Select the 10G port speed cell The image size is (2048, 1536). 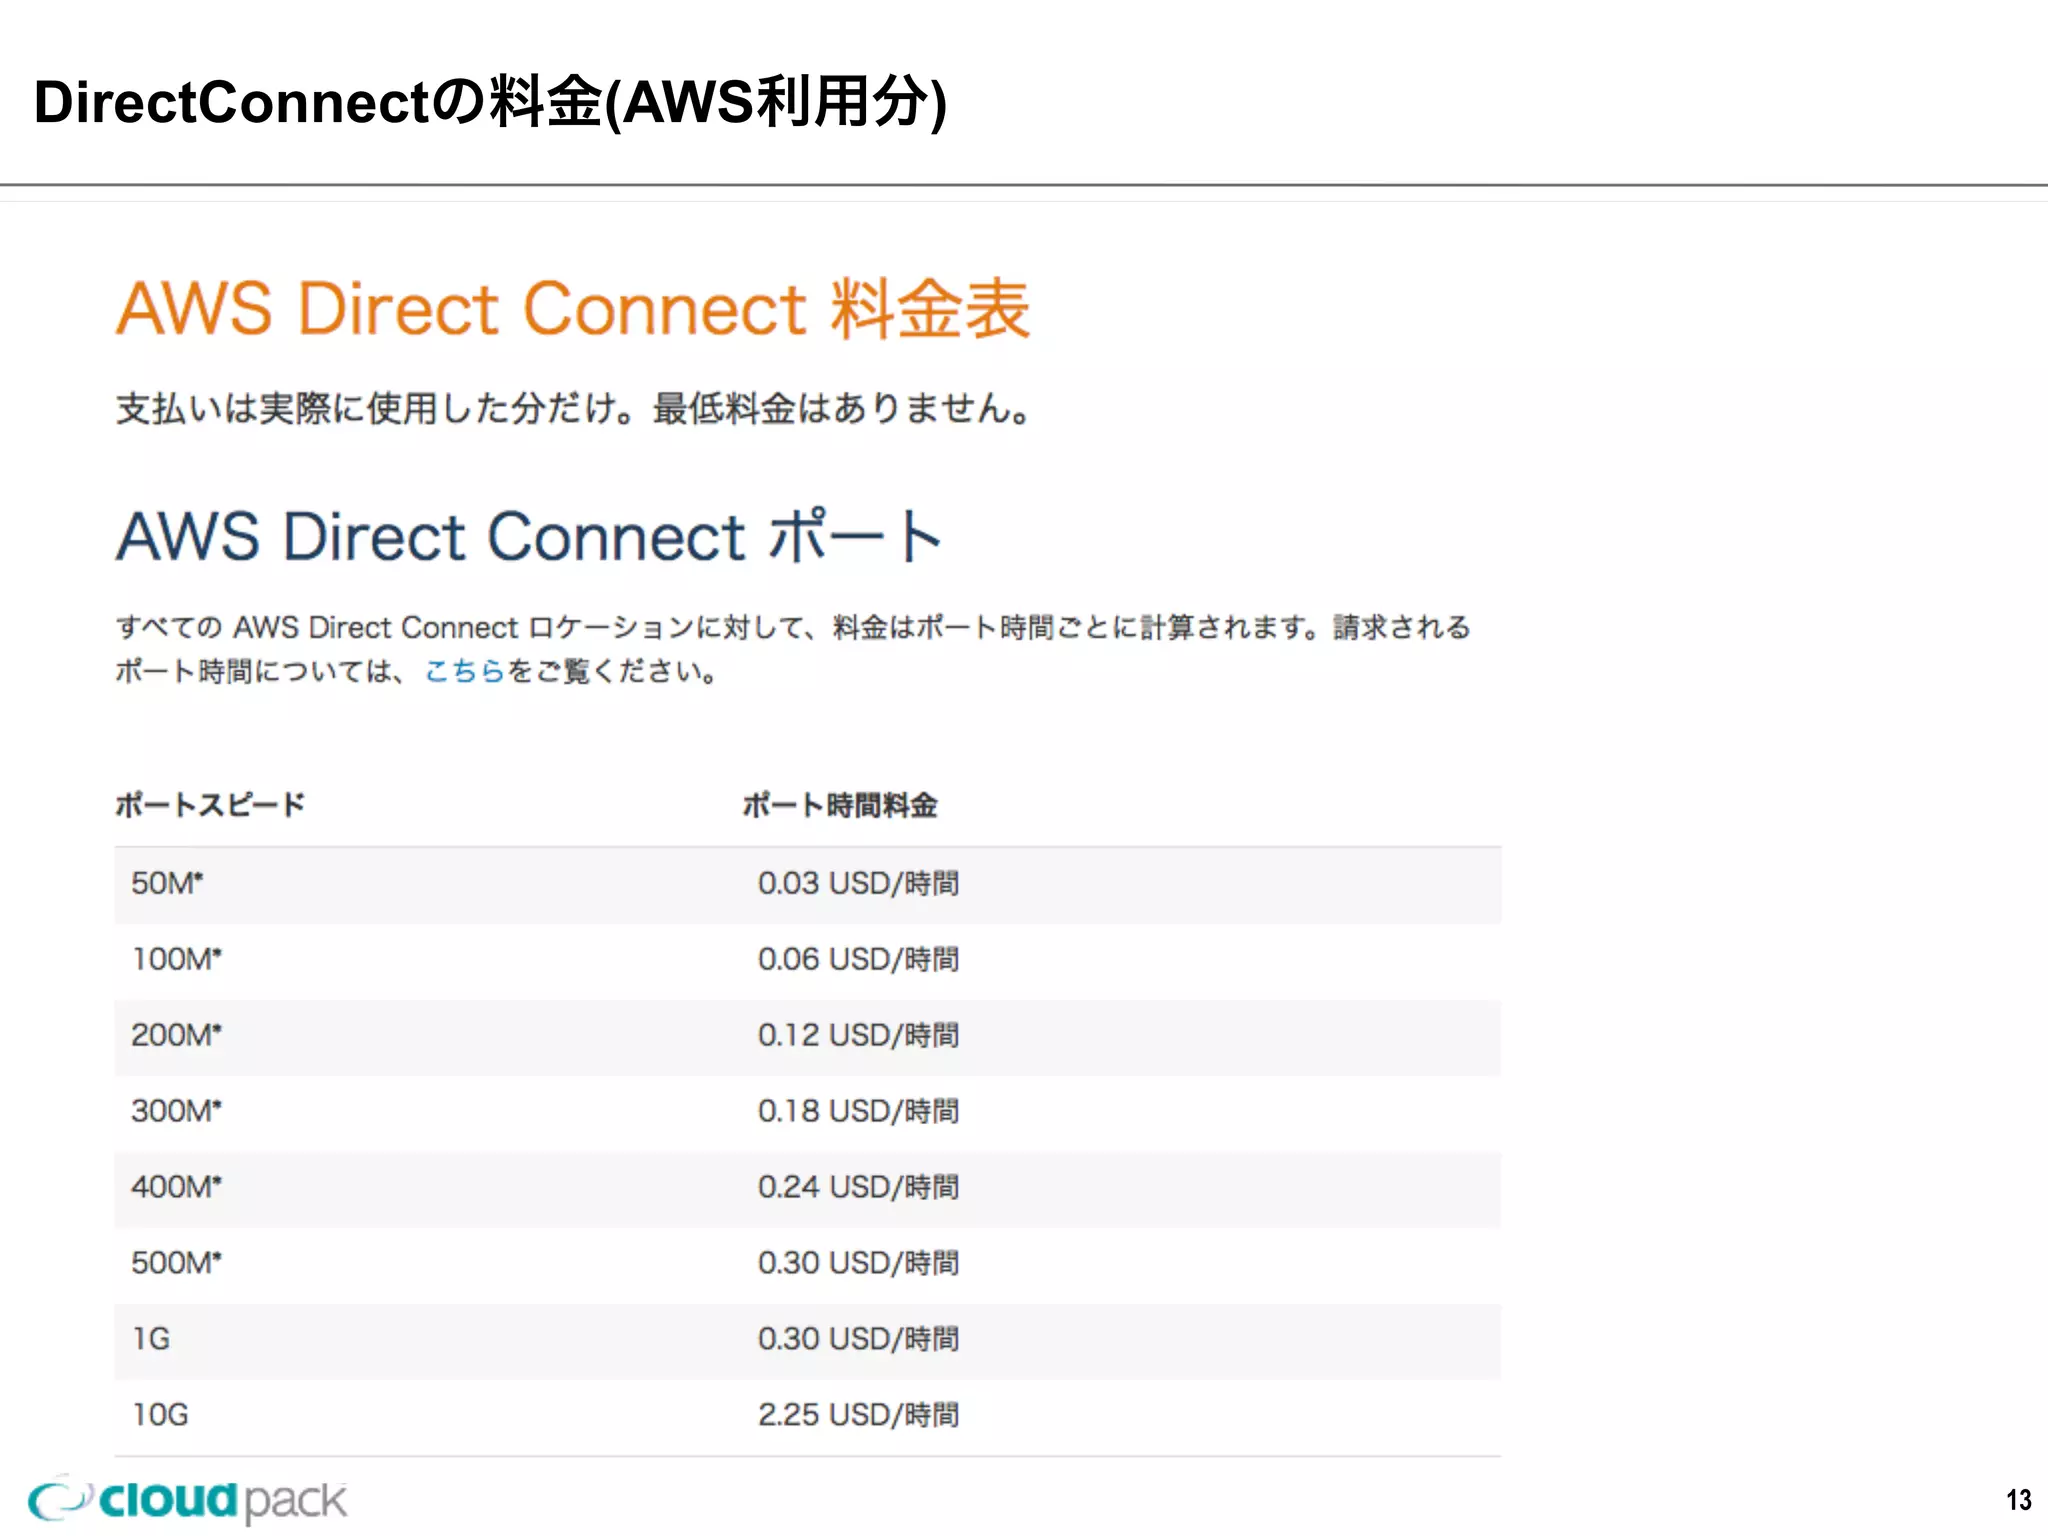(160, 1415)
